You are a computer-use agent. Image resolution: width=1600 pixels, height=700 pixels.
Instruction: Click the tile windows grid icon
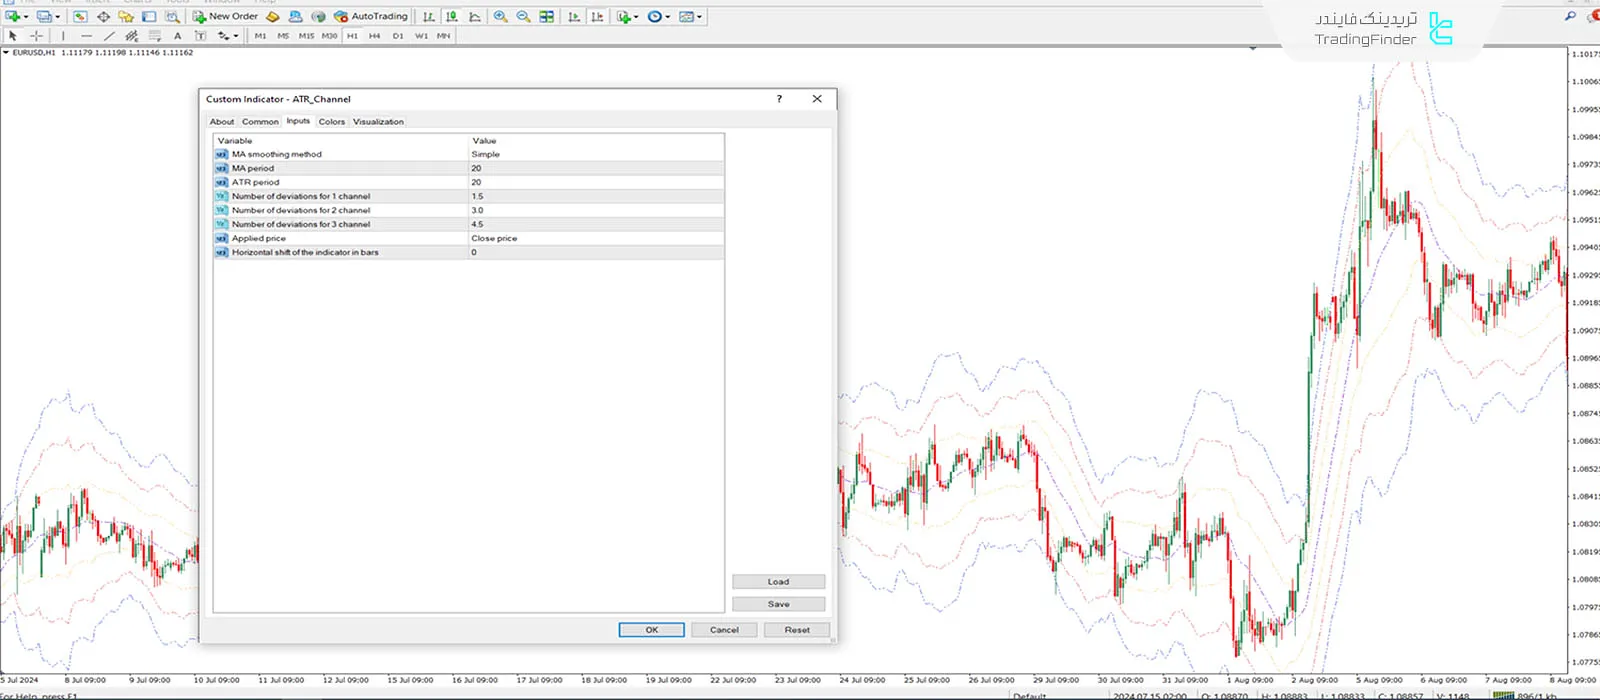click(547, 17)
